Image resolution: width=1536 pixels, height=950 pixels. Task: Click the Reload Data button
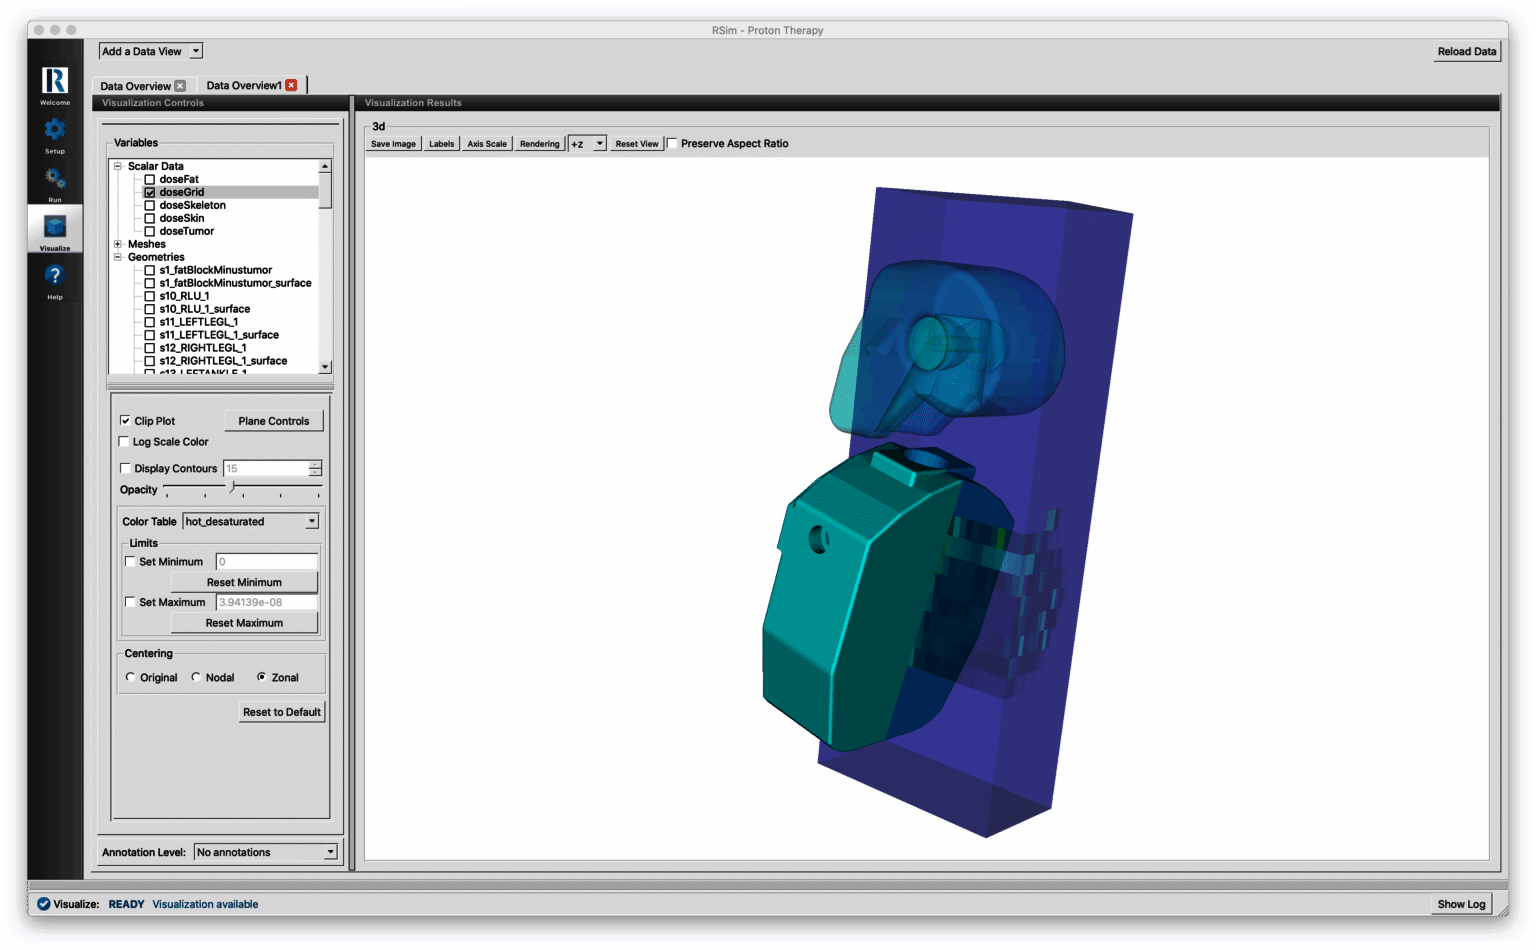(1466, 51)
